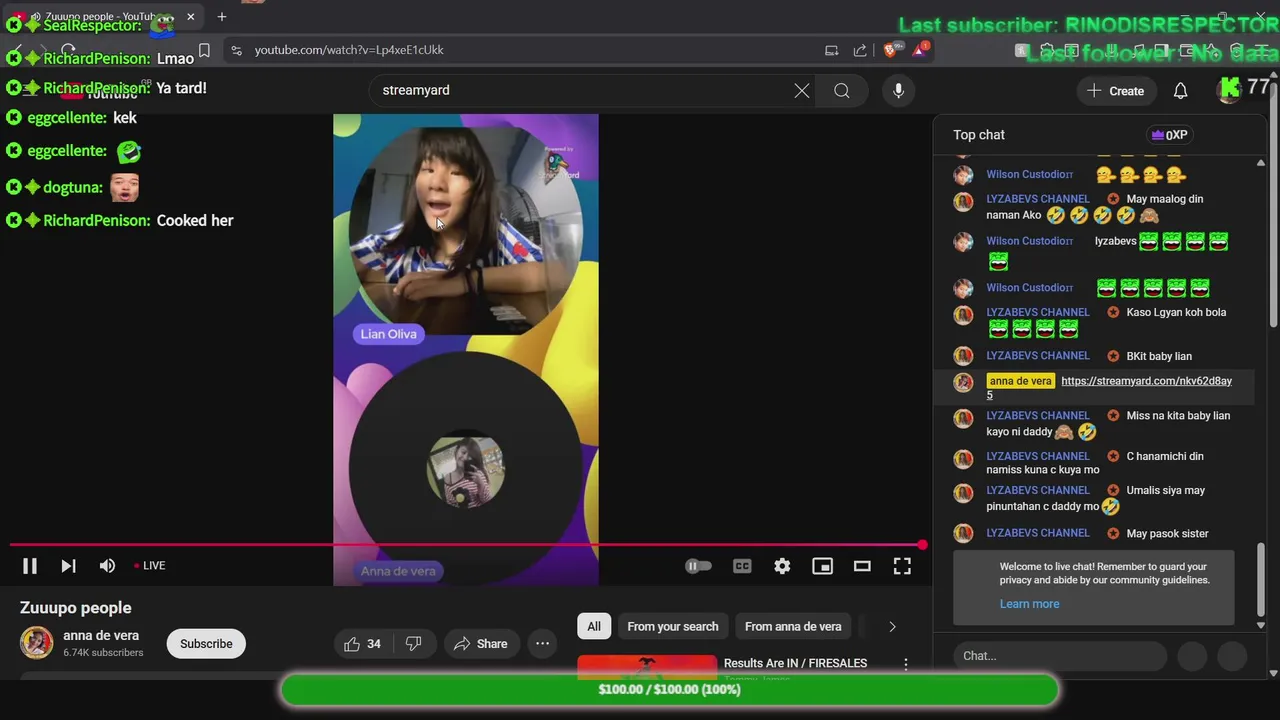The height and width of the screenshot is (720, 1280).
Task: Click the green $100.00 goal progress bar
Action: coord(669,690)
